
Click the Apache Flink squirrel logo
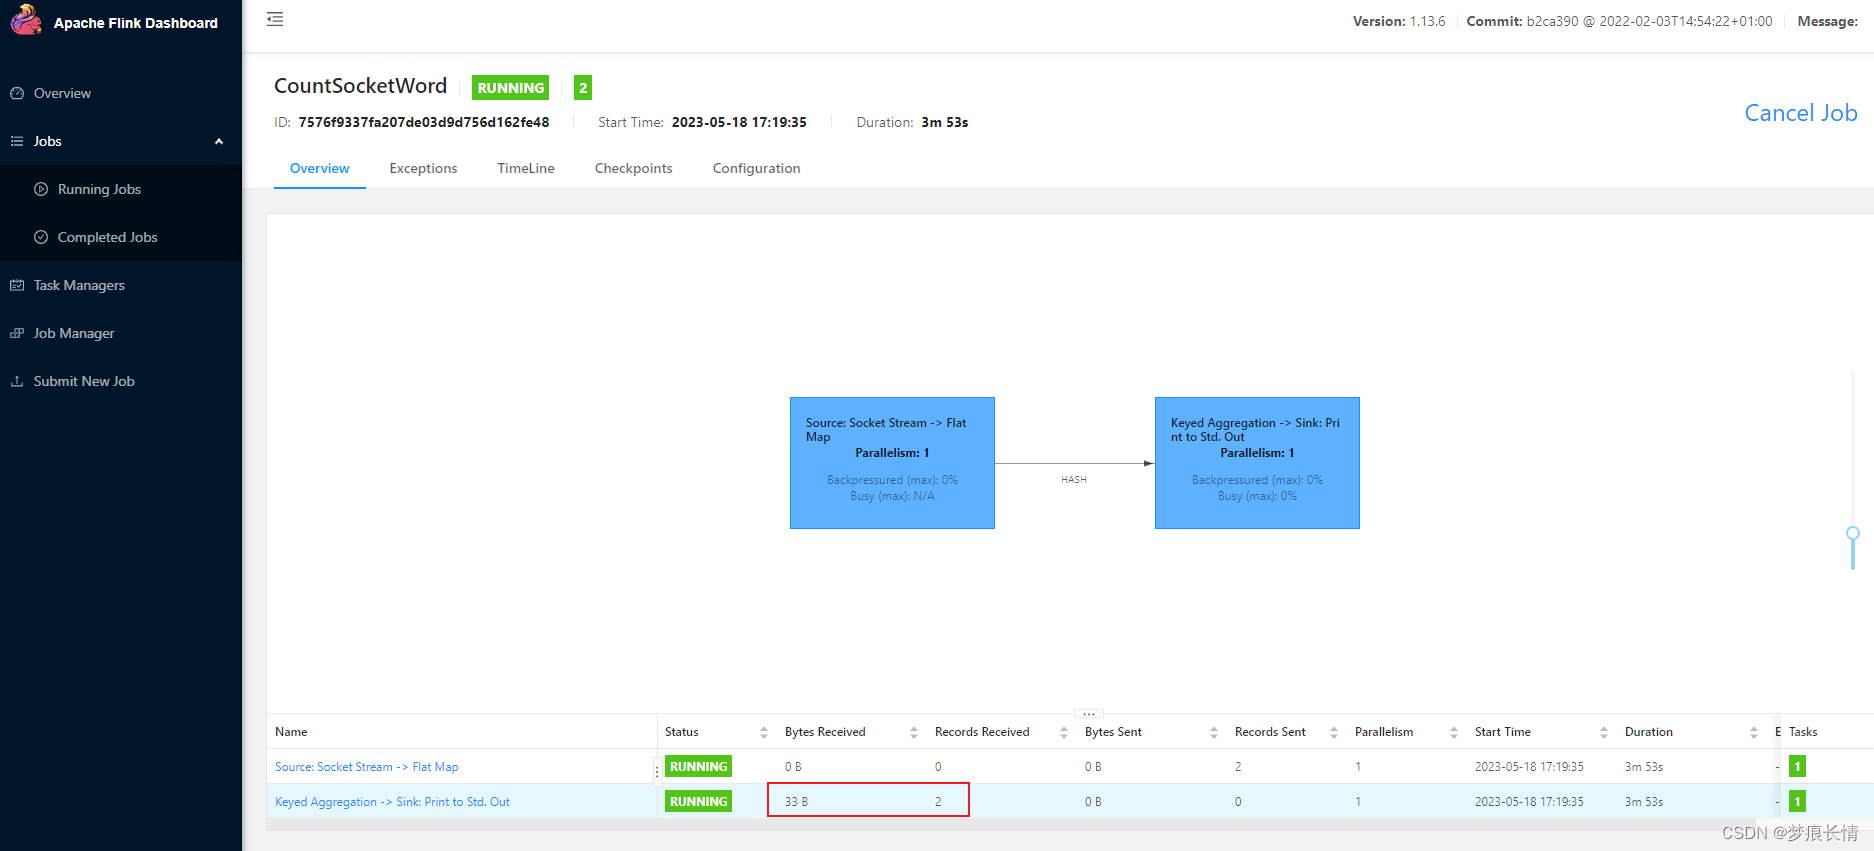(26, 20)
